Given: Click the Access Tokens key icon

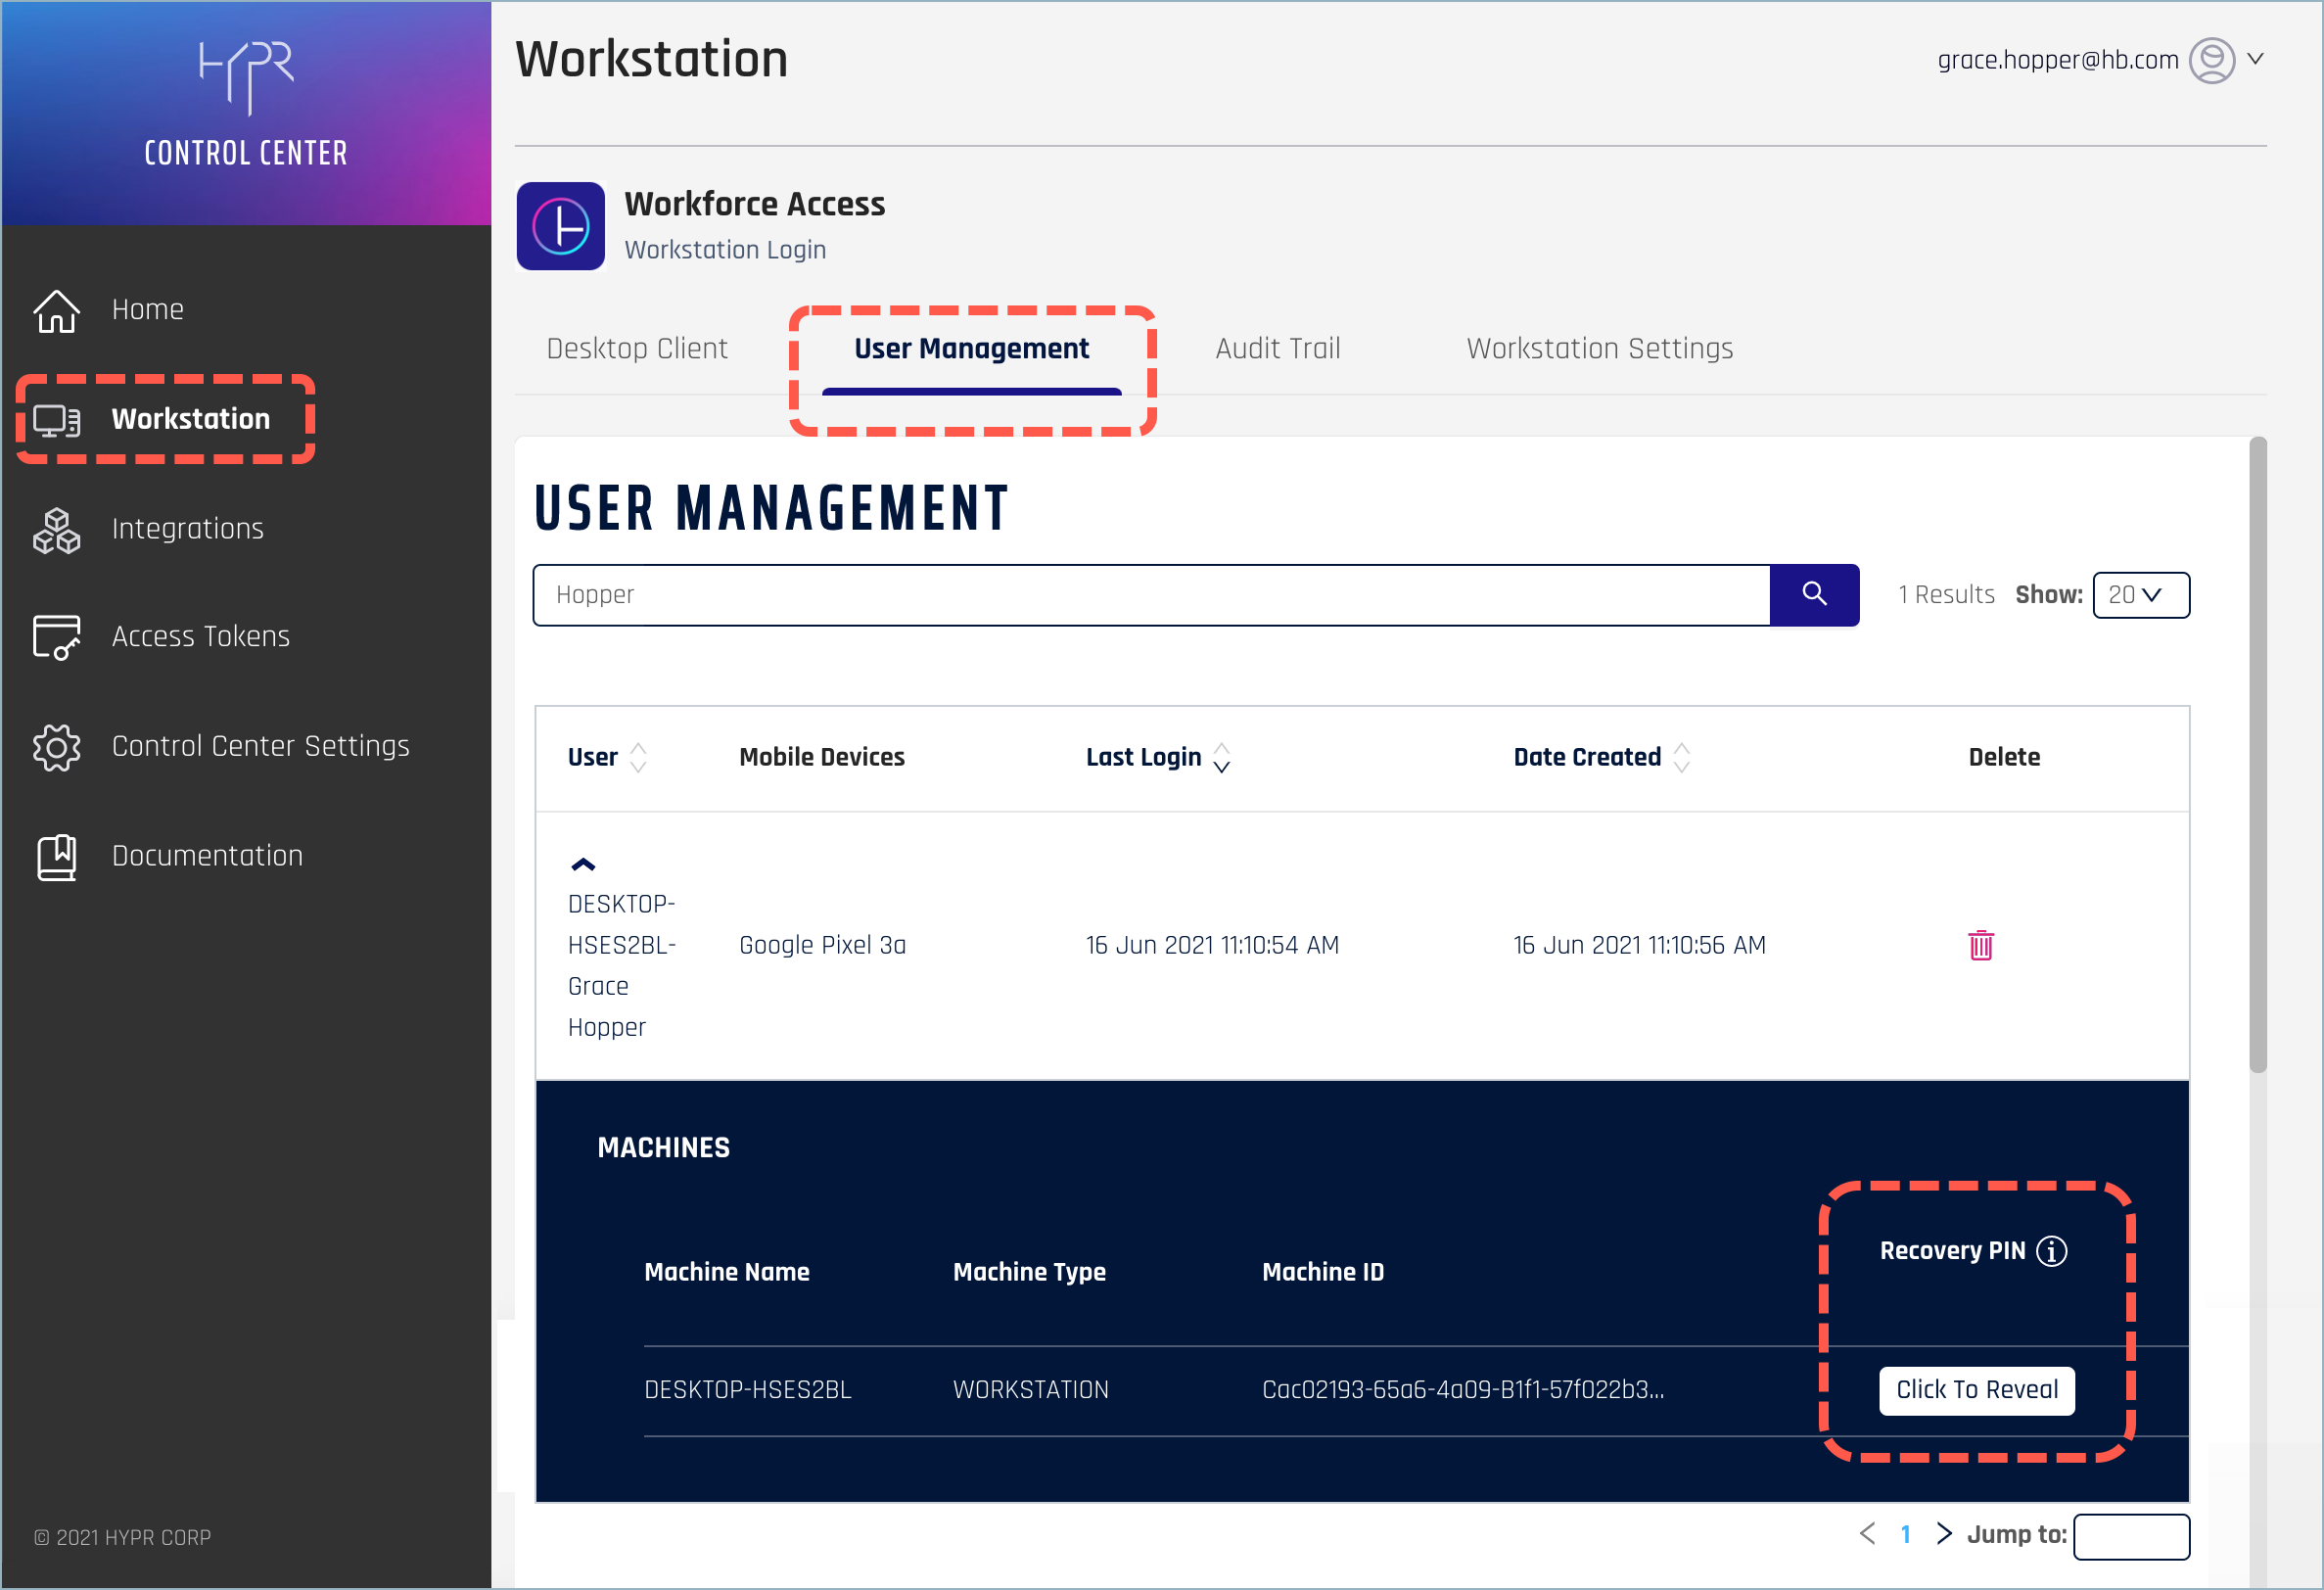Looking at the screenshot, I should click(x=56, y=637).
